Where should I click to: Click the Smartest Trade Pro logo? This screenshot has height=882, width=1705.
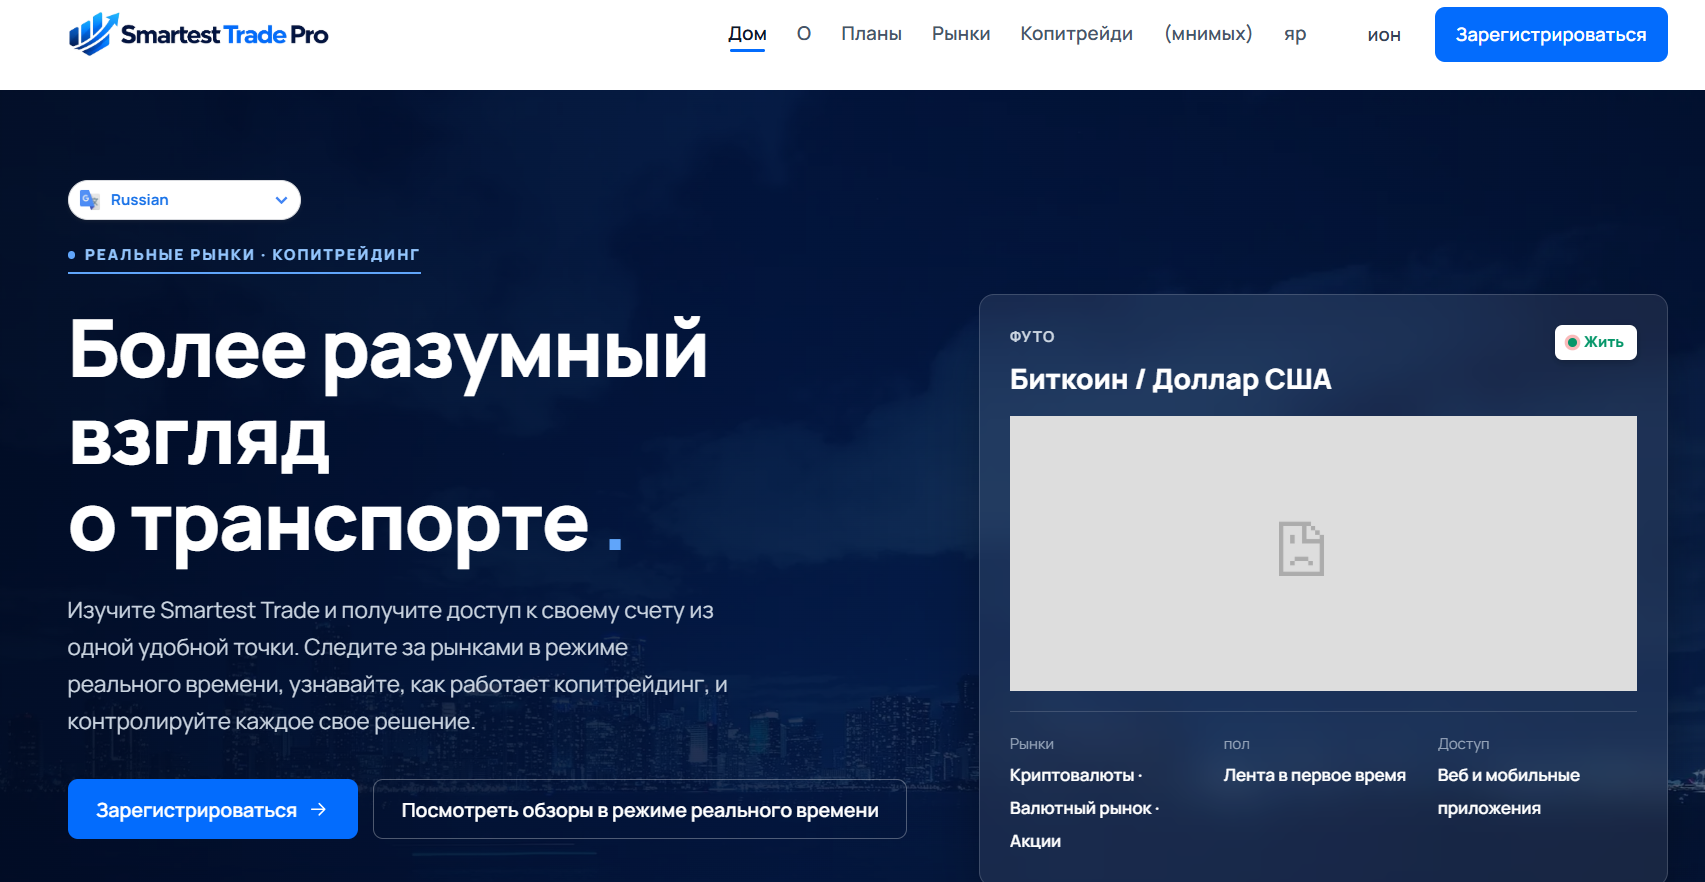[x=198, y=34]
